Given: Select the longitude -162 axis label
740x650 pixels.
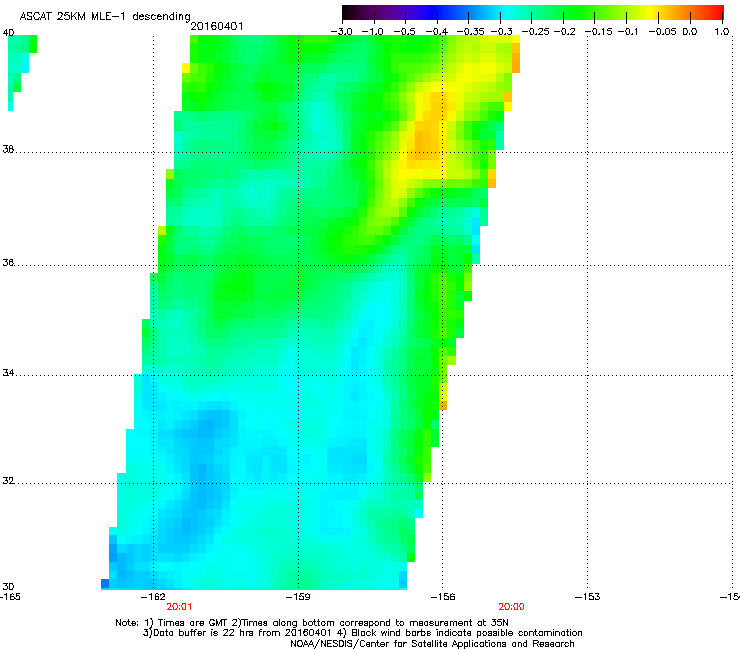Looking at the screenshot, I should click(153, 597).
